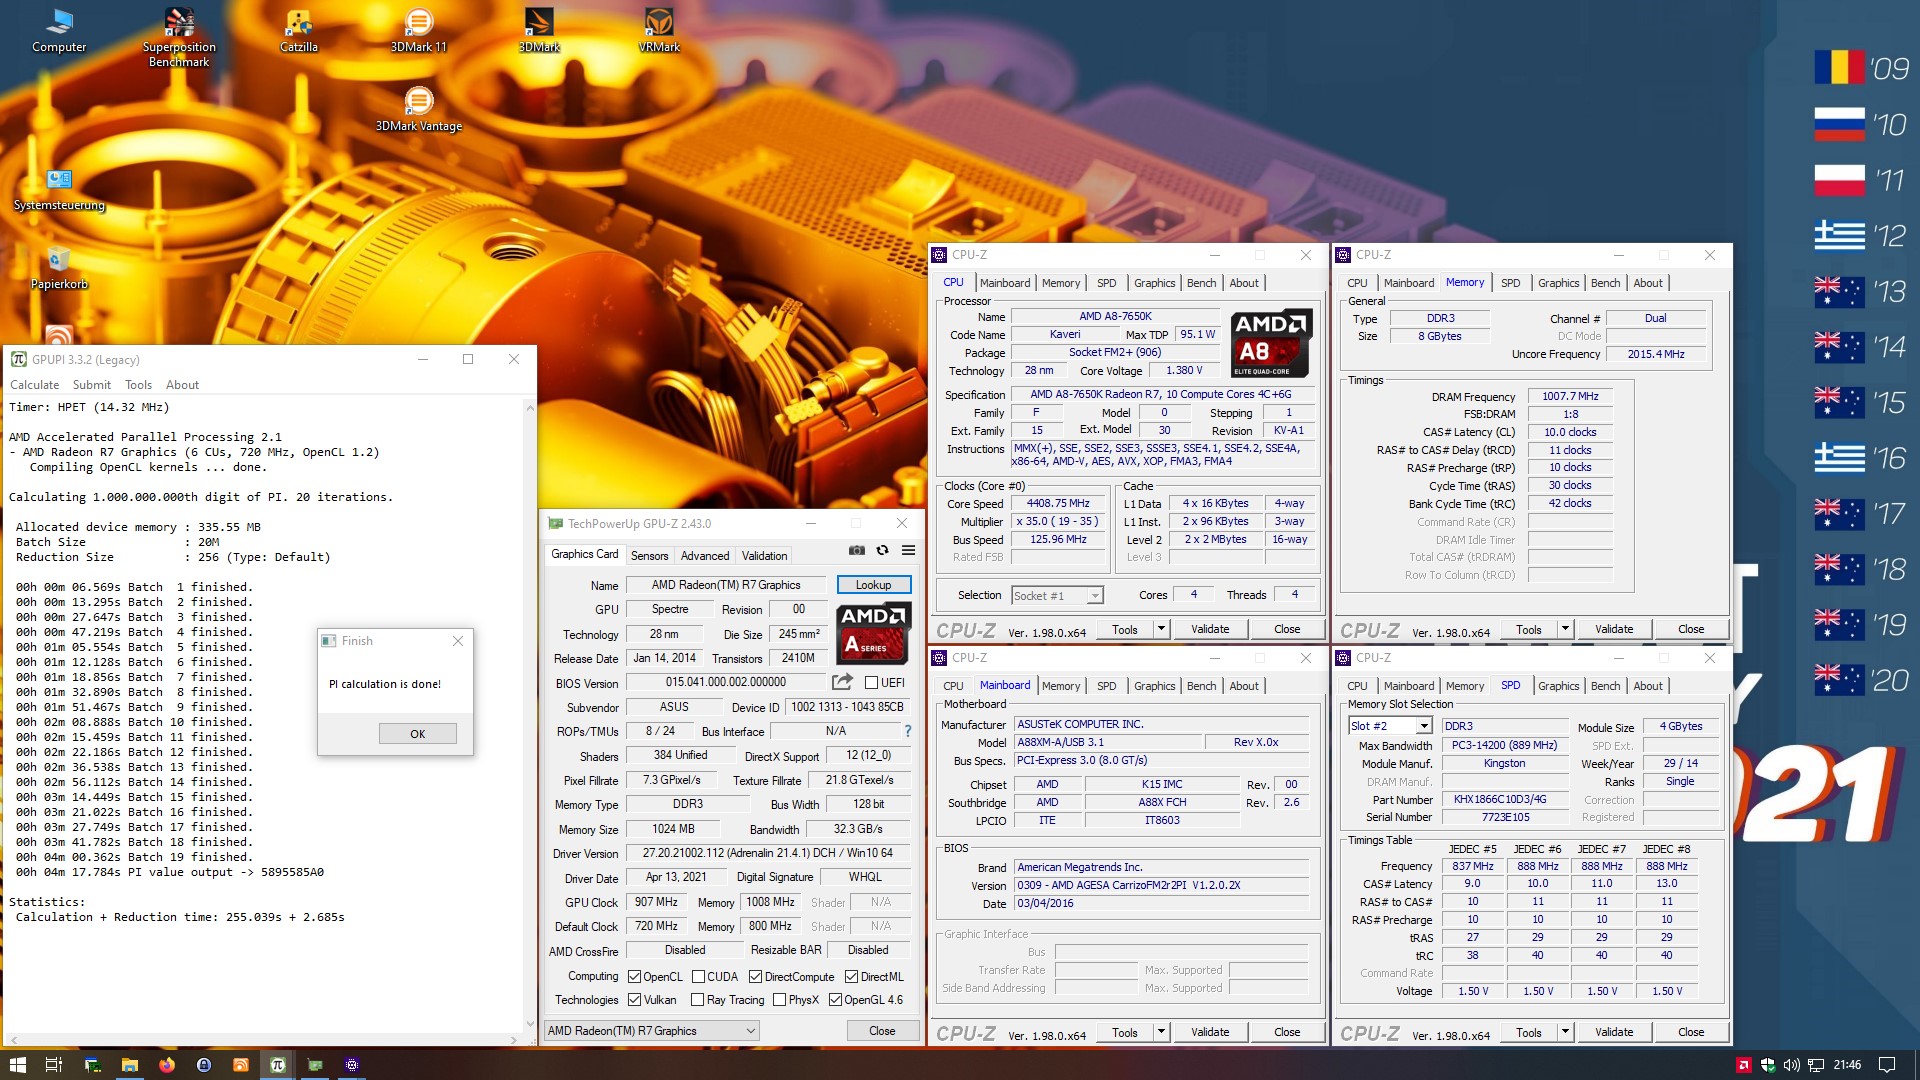Toggle the OpenGL 4.6 checkbox
Viewport: 1920px width, 1080px height.
[835, 1000]
